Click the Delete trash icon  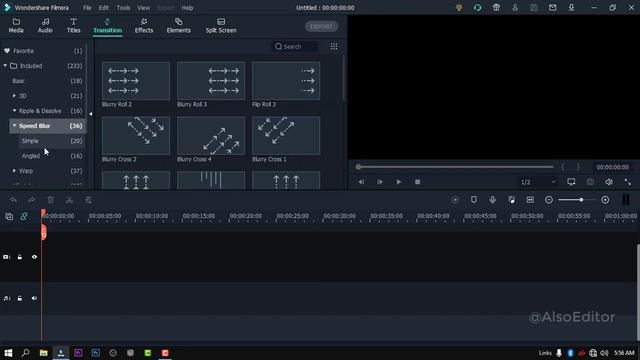pos(51,200)
